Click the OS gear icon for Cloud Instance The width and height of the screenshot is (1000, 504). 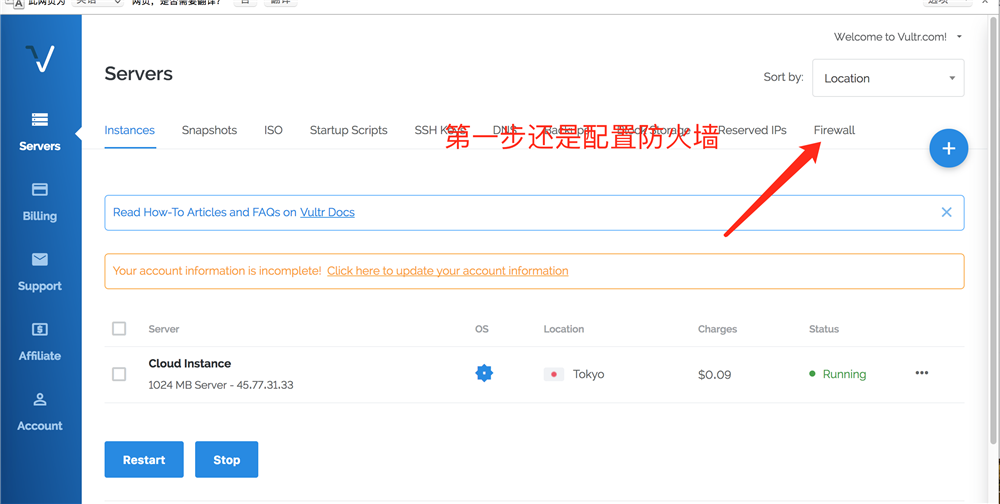484,373
